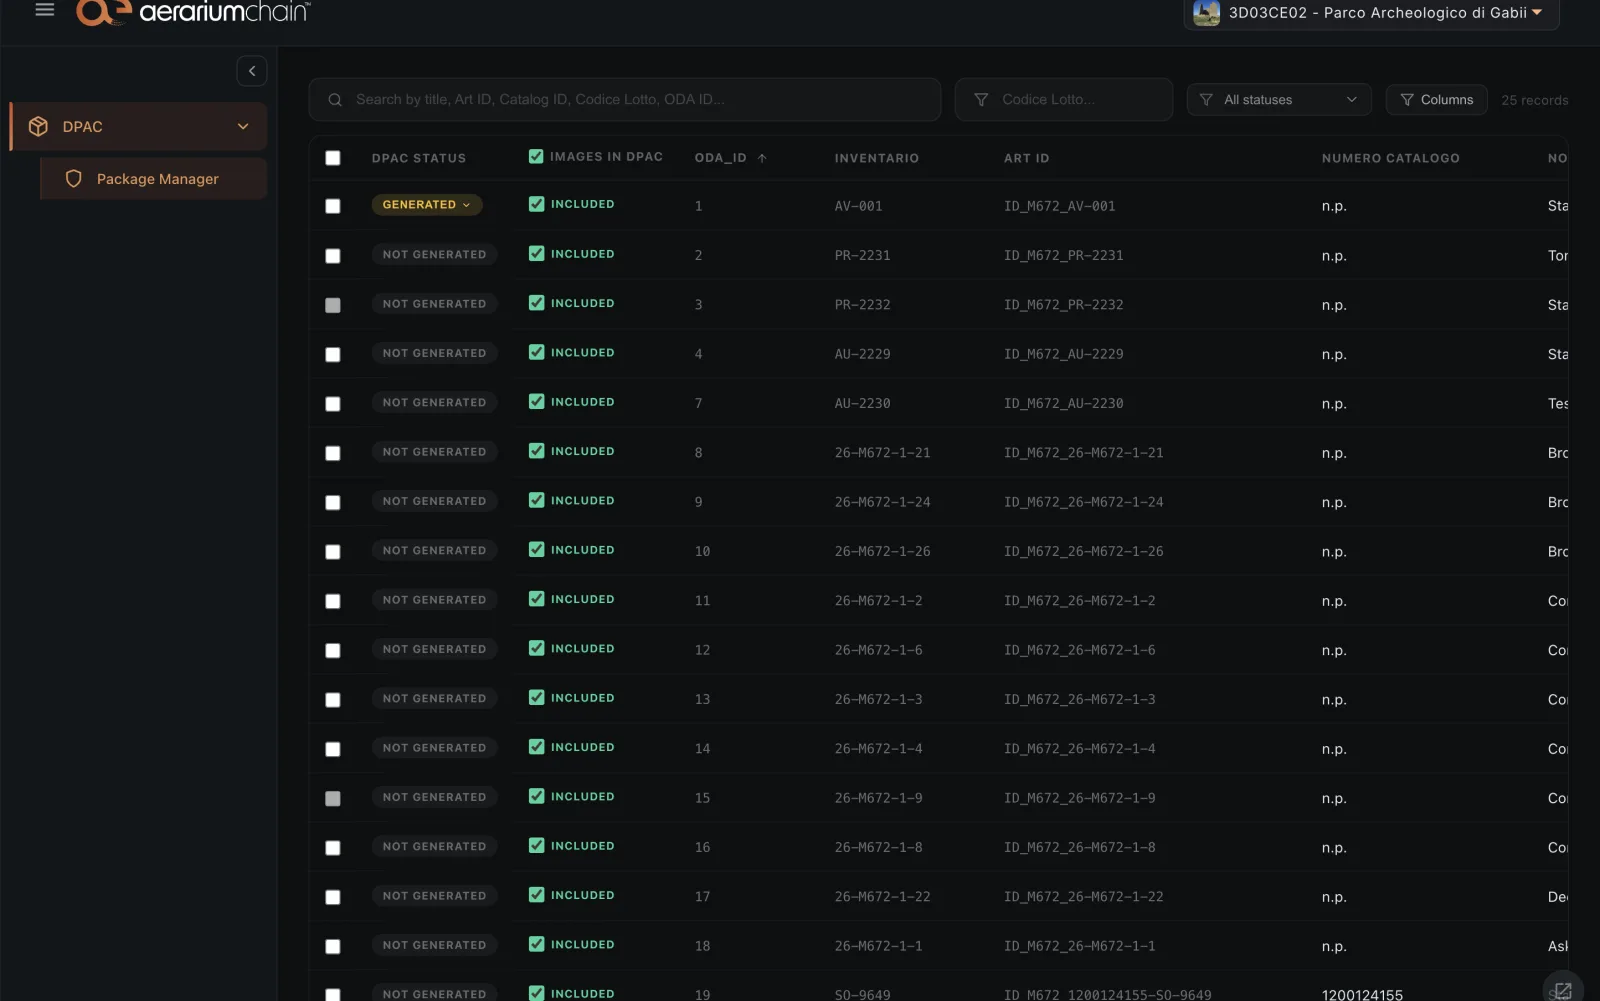Click the Codice Lotto filter icon
The height and width of the screenshot is (1001, 1600).
[x=981, y=100]
